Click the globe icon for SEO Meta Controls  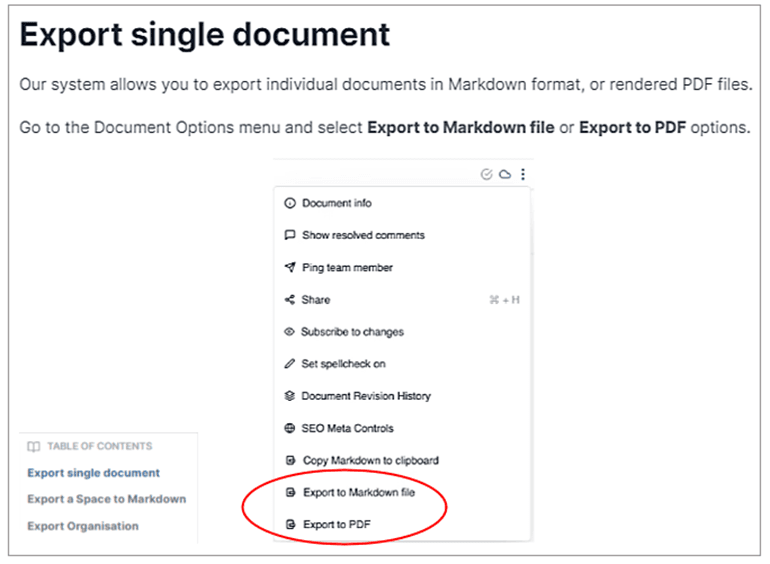coord(290,428)
